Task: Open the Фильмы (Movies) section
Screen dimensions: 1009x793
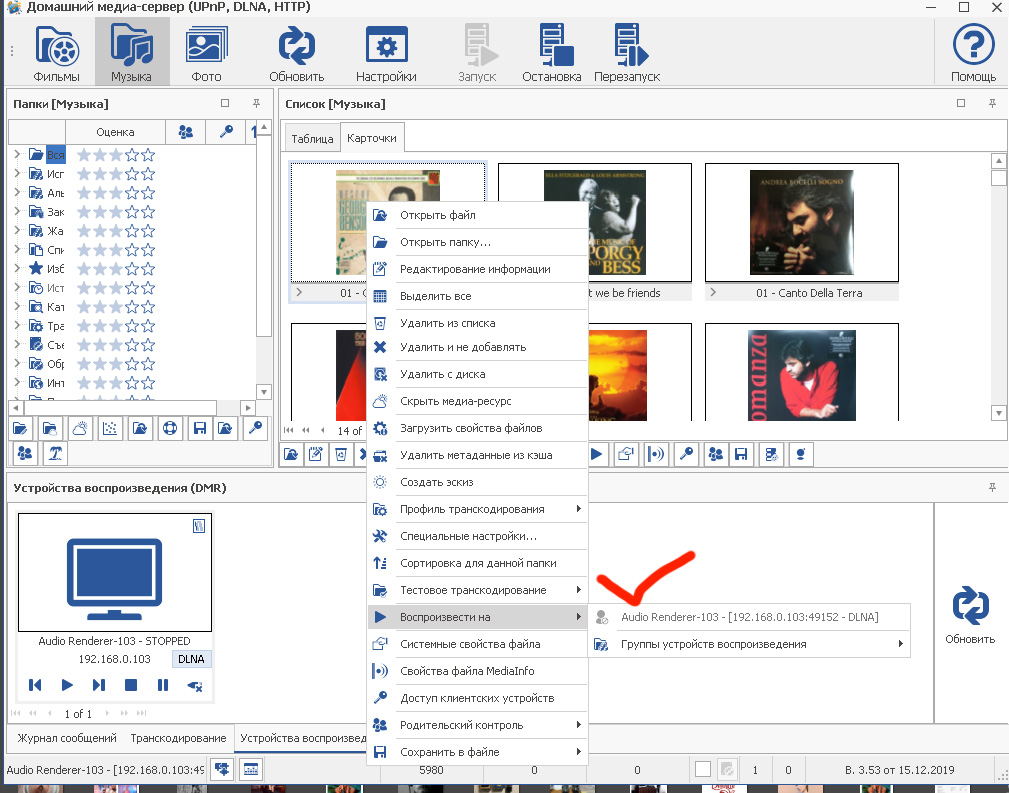Action: (x=56, y=51)
